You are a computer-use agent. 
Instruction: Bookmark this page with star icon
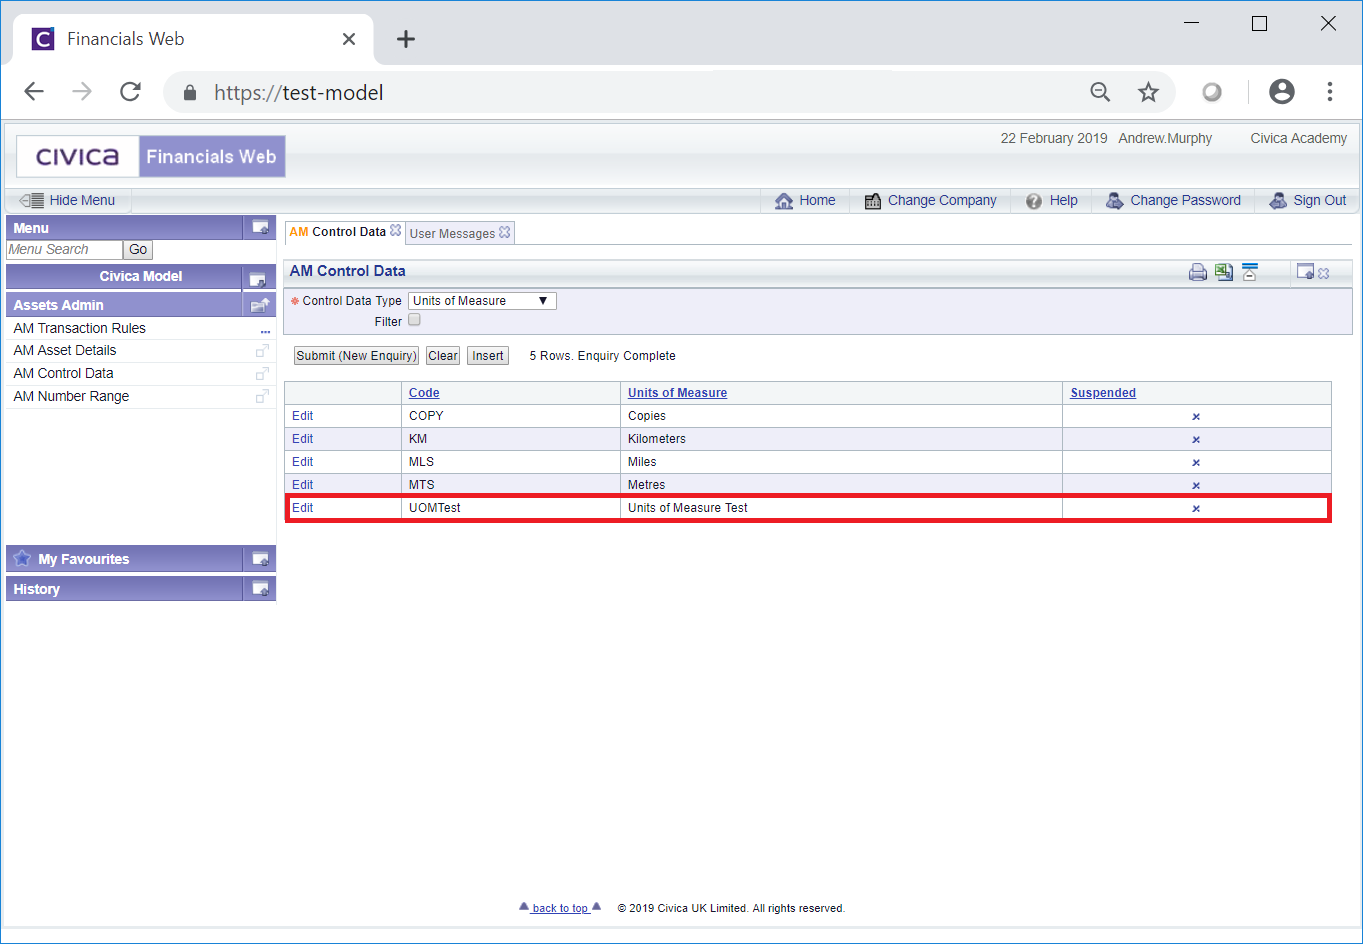(1148, 93)
